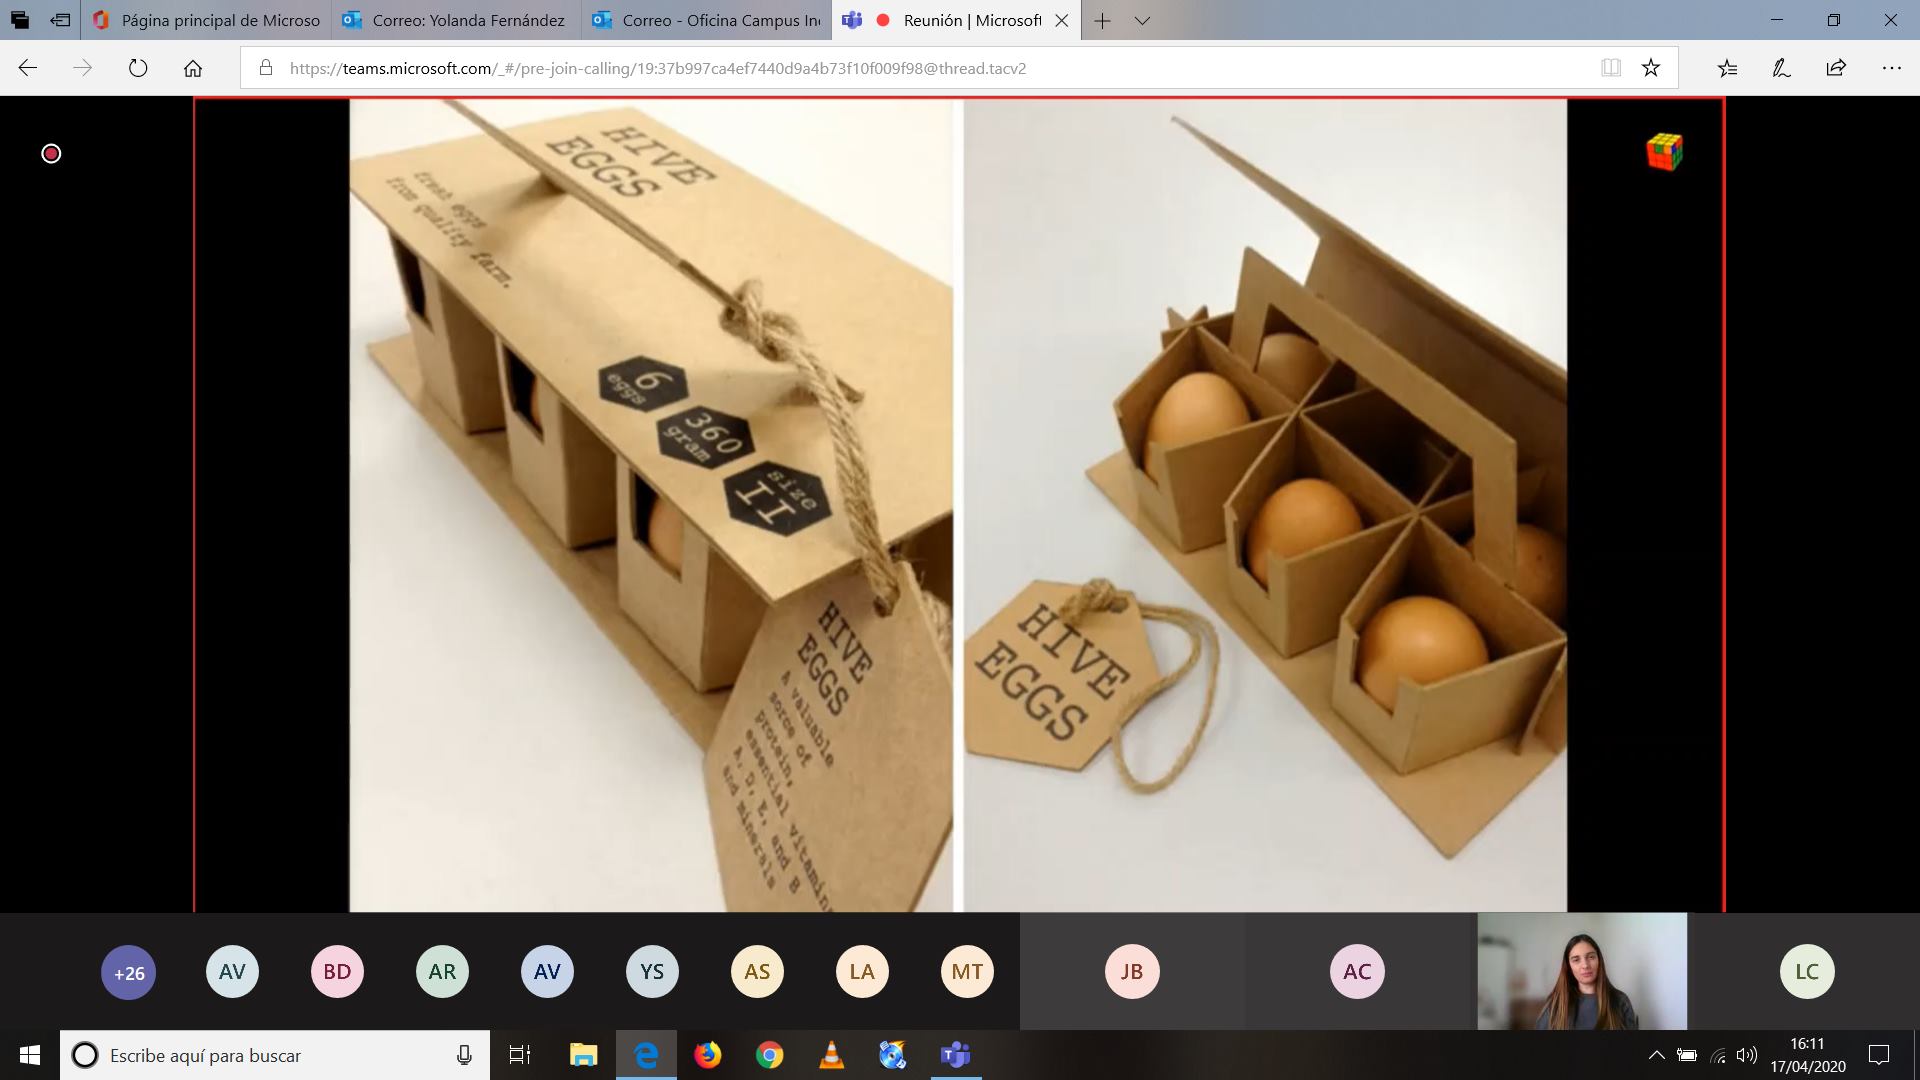
Task: Select participant avatar MT
Action: [x=967, y=971]
